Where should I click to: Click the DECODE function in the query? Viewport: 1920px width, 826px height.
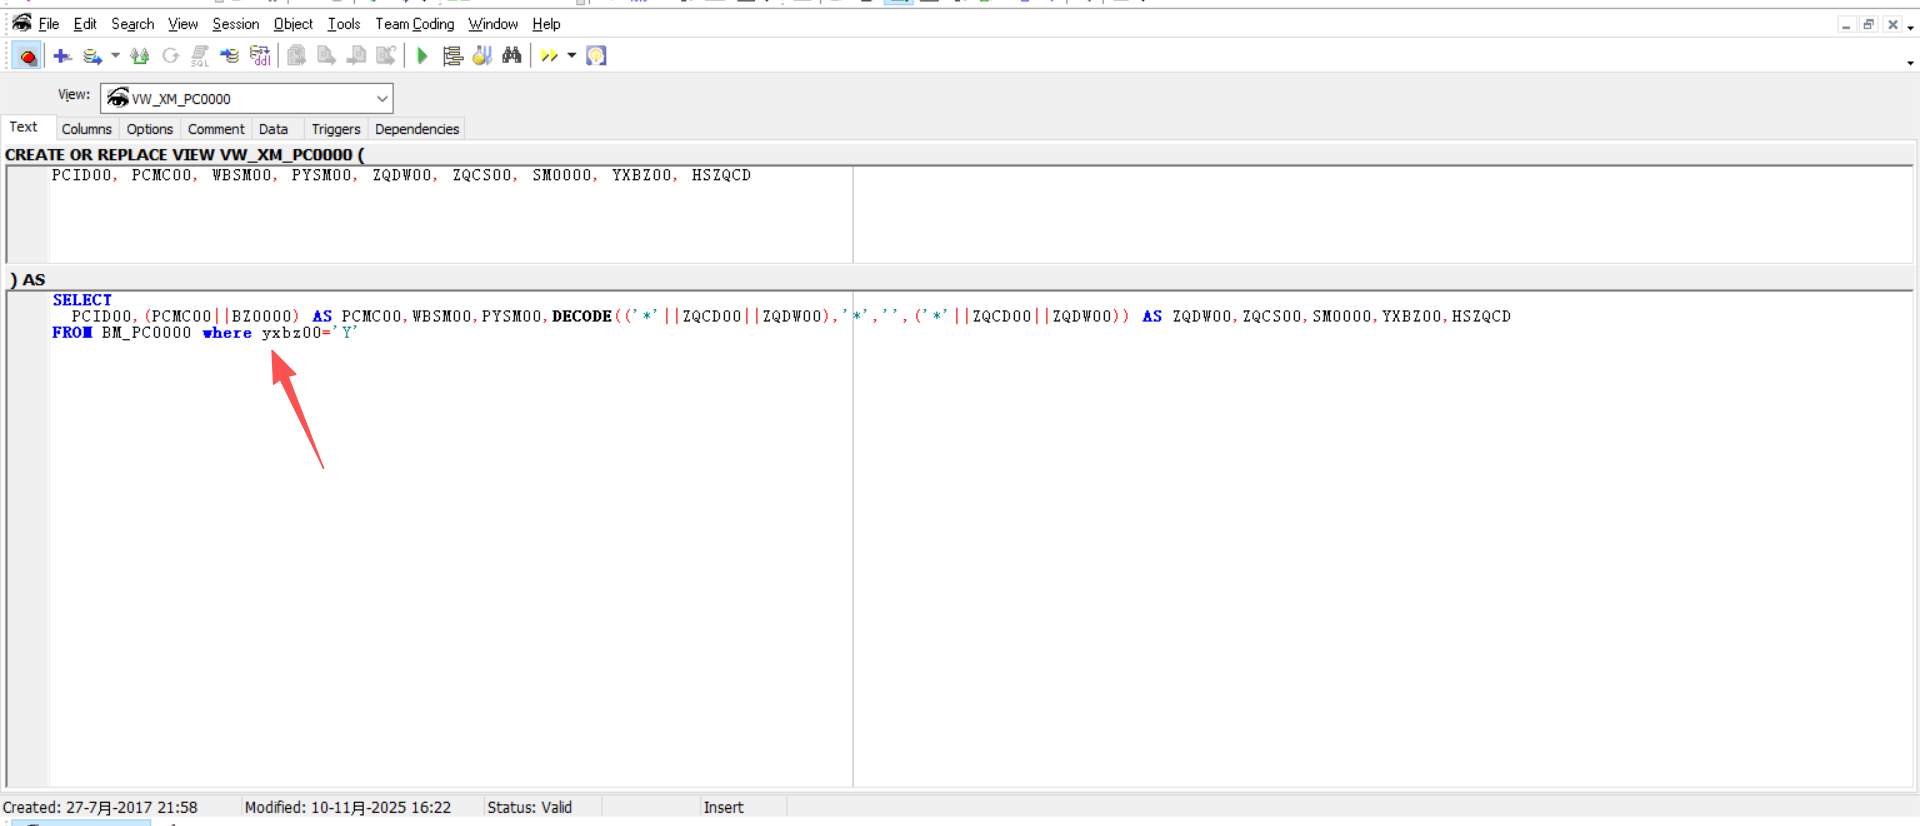582,316
